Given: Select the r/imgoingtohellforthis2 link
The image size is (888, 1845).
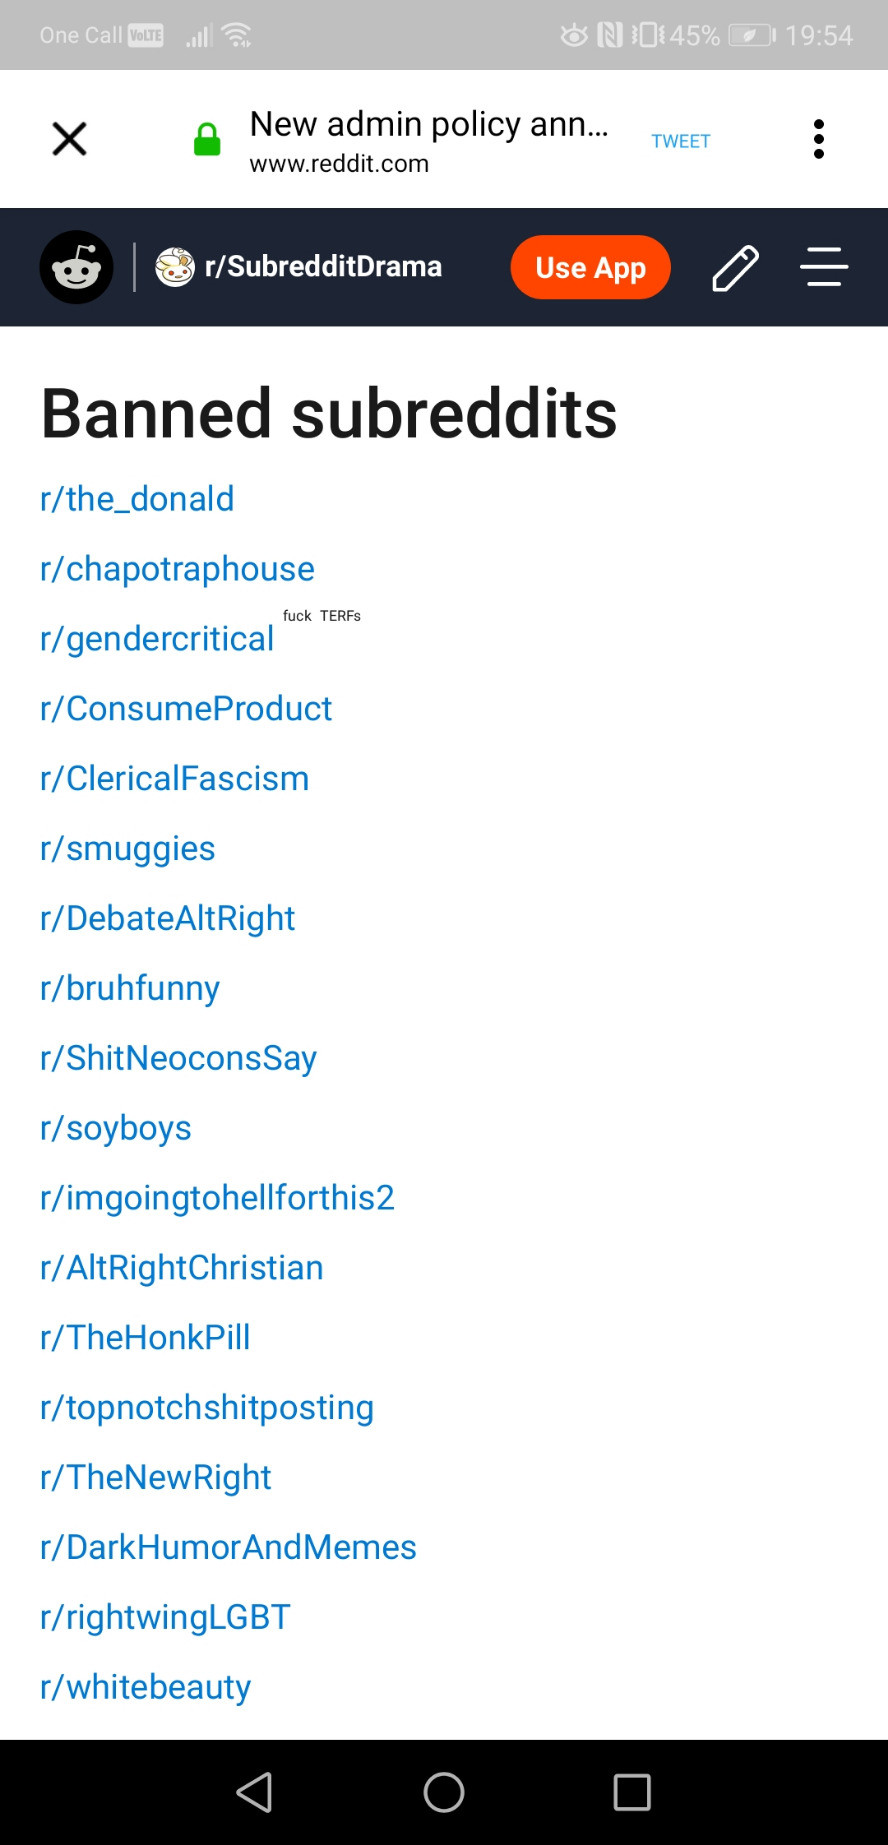Looking at the screenshot, I should (x=217, y=1197).
